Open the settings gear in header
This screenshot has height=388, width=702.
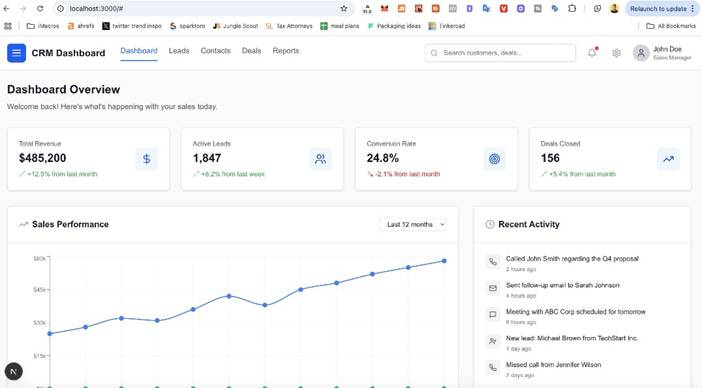[616, 53]
